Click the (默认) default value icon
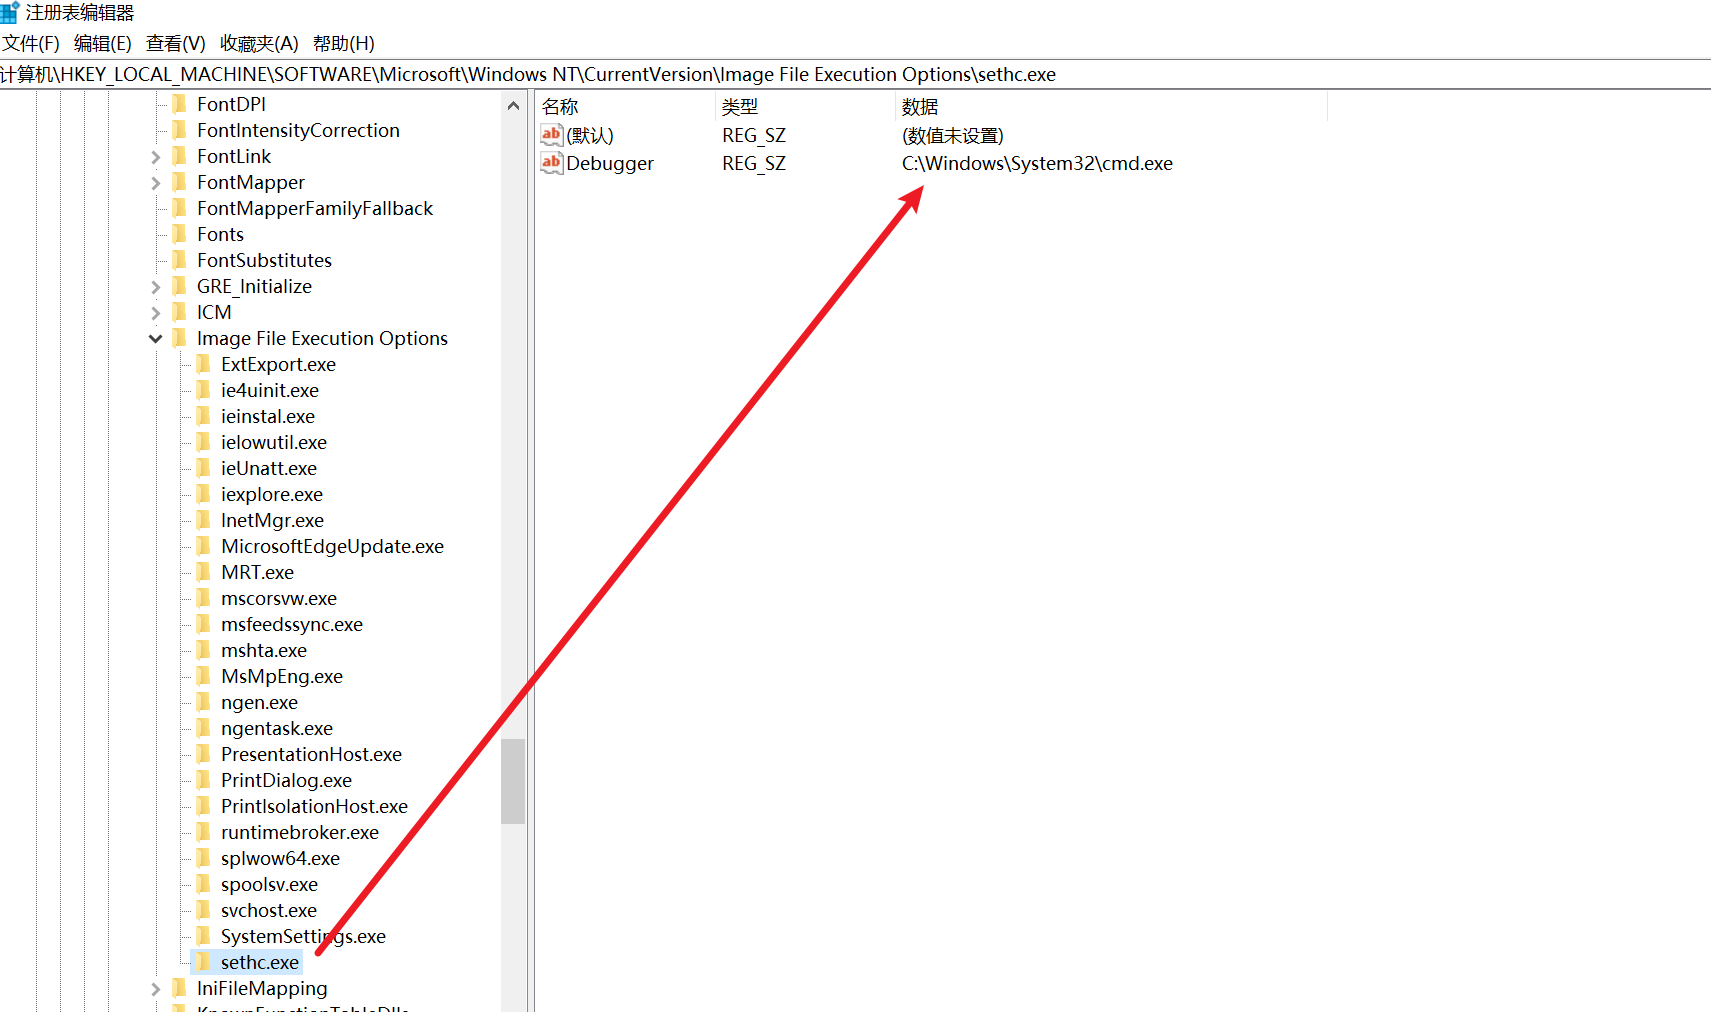This screenshot has width=1711, height=1012. coord(551,135)
